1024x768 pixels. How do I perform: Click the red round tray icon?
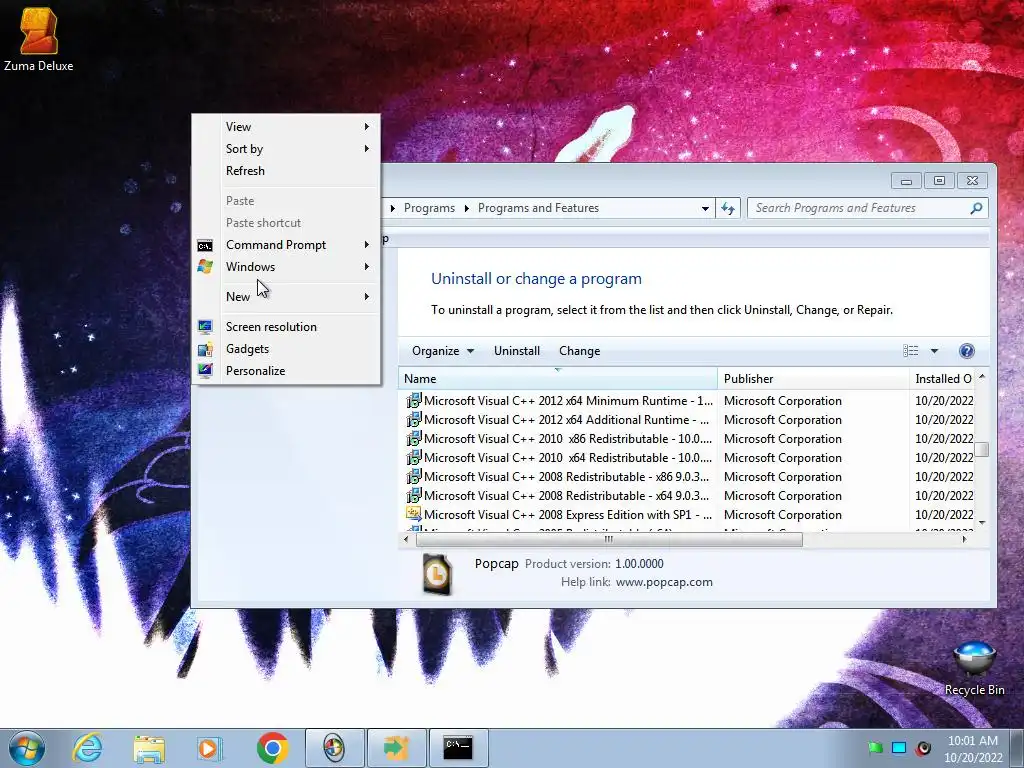[923, 748]
